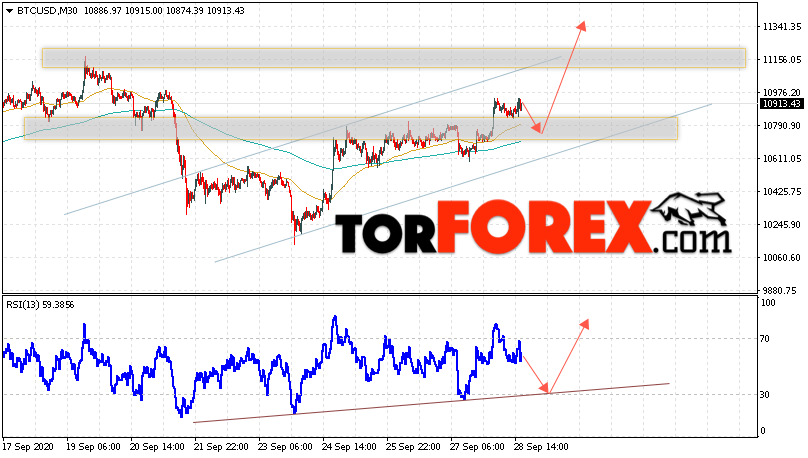Click price axis value 10245.90

click(782, 225)
